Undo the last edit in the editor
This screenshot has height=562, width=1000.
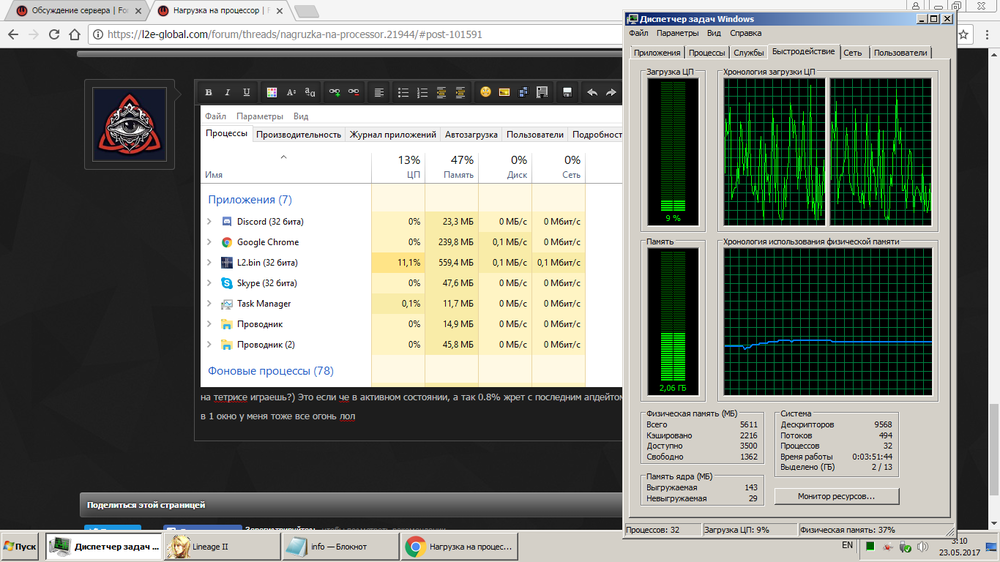click(591, 92)
